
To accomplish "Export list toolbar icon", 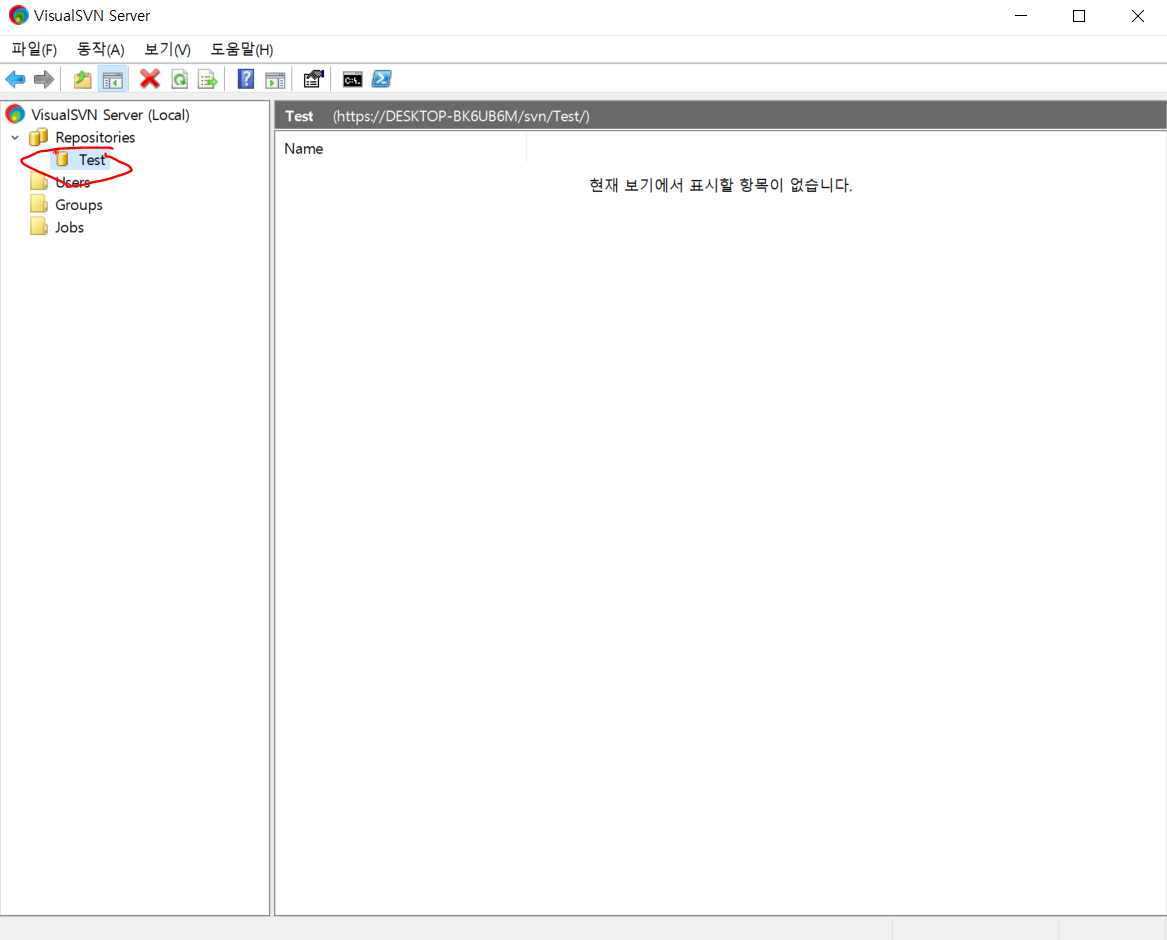I will (x=208, y=79).
